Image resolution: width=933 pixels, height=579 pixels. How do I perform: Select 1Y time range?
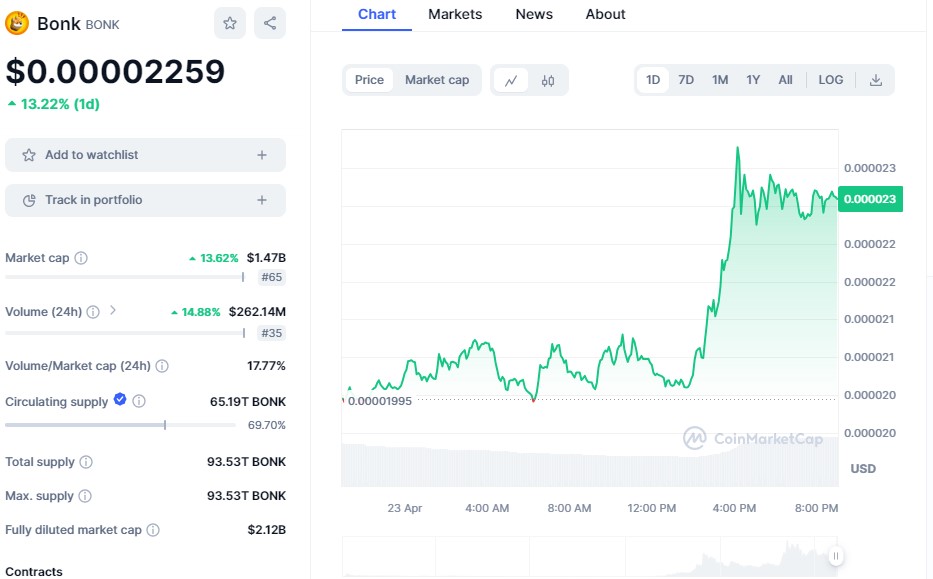pyautogui.click(x=753, y=80)
